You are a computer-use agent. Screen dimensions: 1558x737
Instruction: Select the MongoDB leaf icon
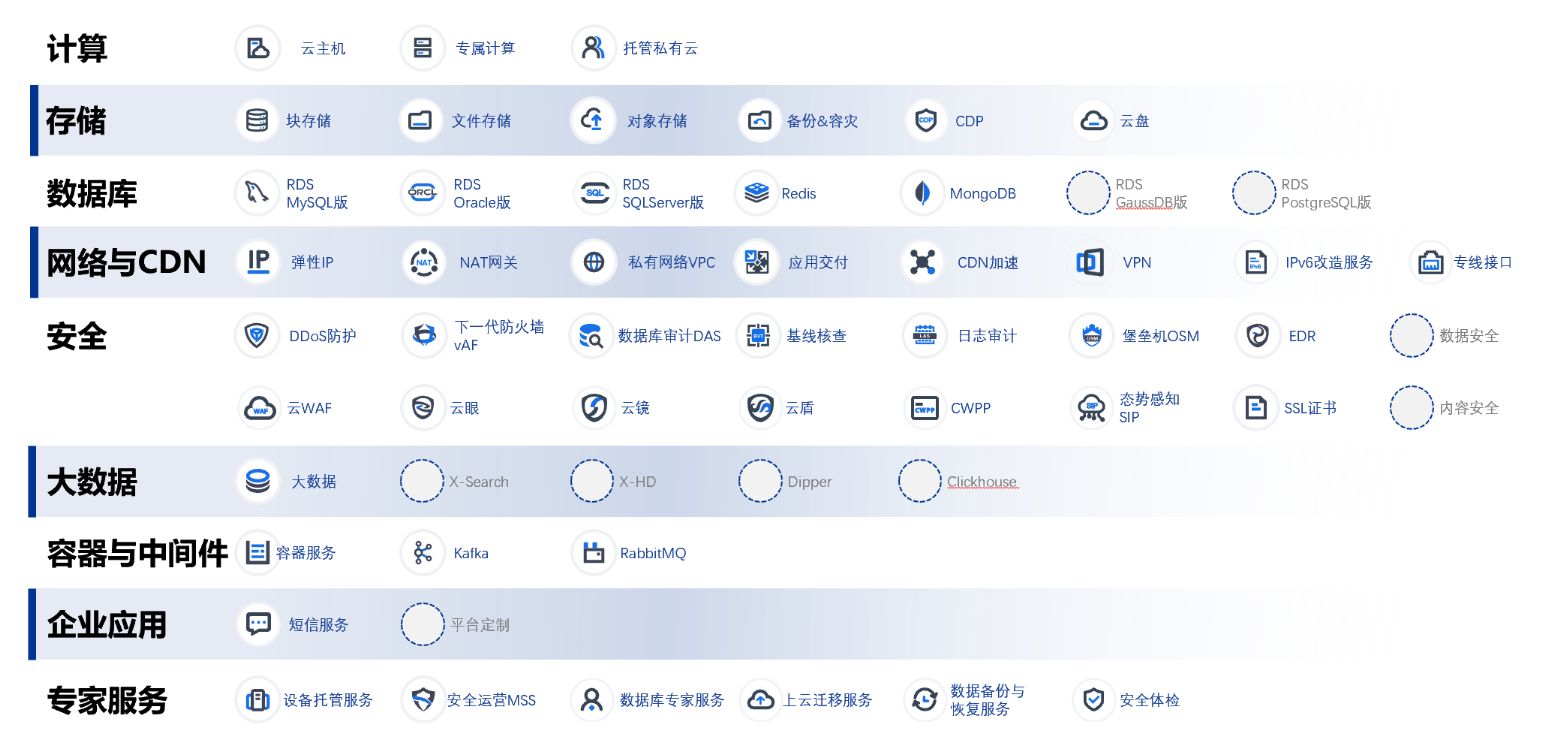[923, 193]
